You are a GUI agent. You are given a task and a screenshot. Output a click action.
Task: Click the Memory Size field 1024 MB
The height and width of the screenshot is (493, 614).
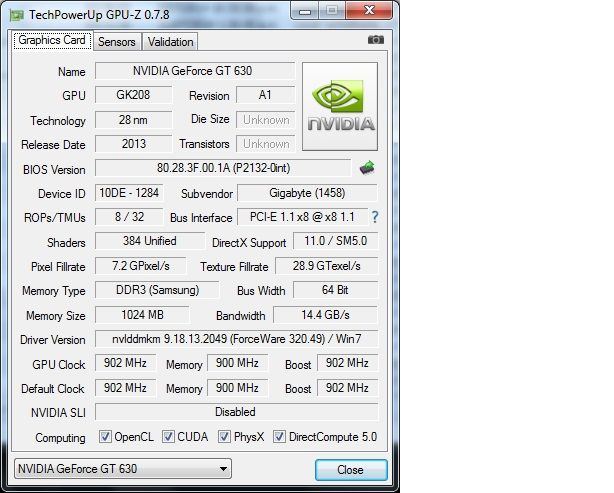(143, 314)
